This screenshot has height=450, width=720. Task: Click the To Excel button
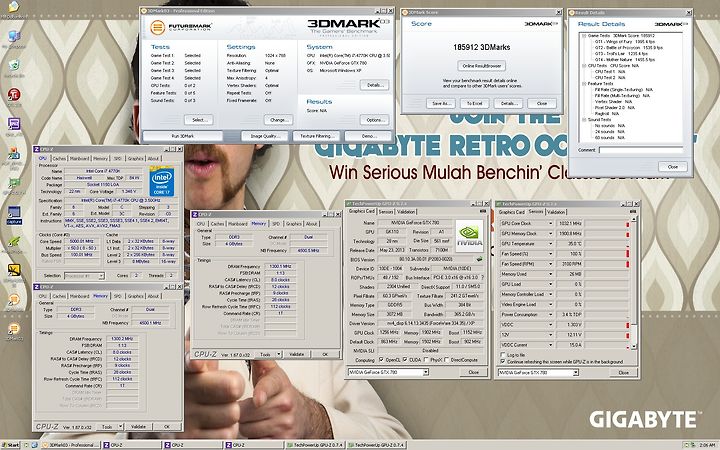tap(475, 103)
